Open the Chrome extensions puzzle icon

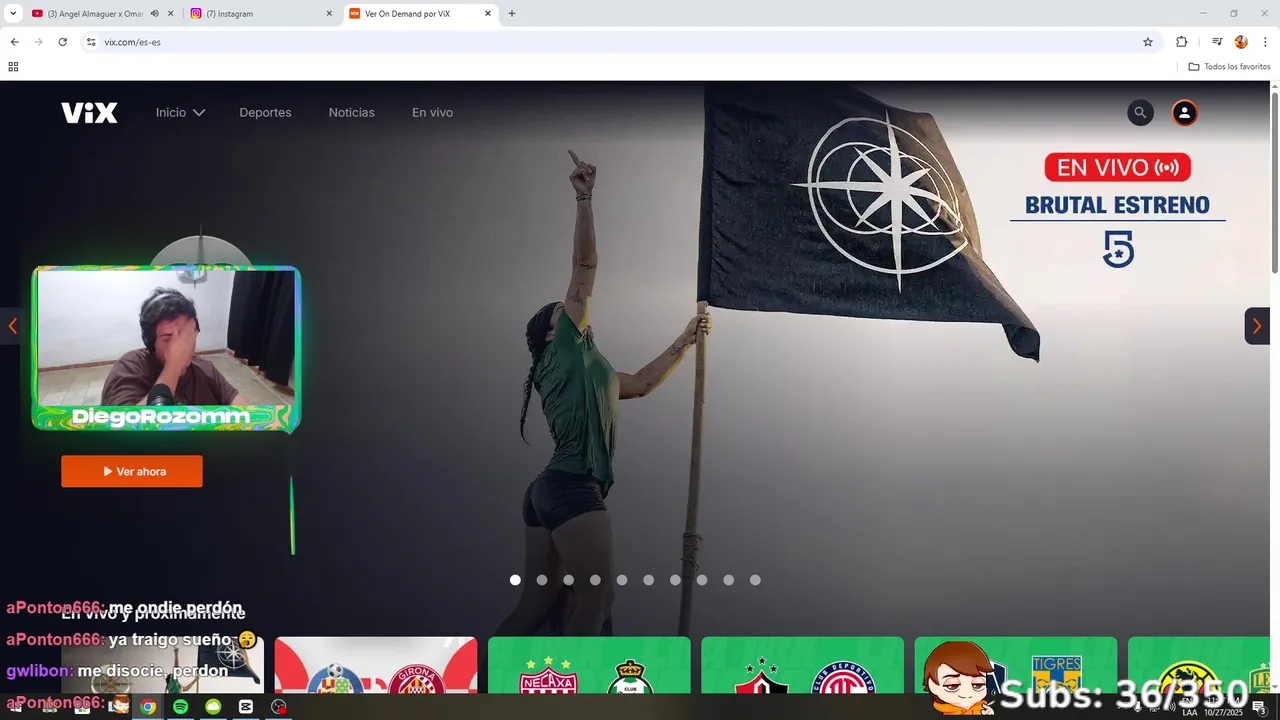point(1181,42)
